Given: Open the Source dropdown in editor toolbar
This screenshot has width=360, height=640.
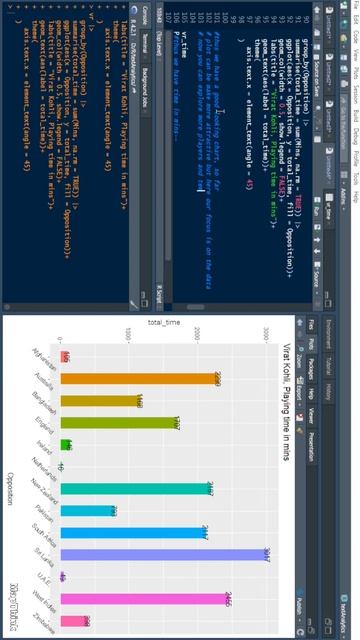Looking at the screenshot, I should tap(316, 278).
